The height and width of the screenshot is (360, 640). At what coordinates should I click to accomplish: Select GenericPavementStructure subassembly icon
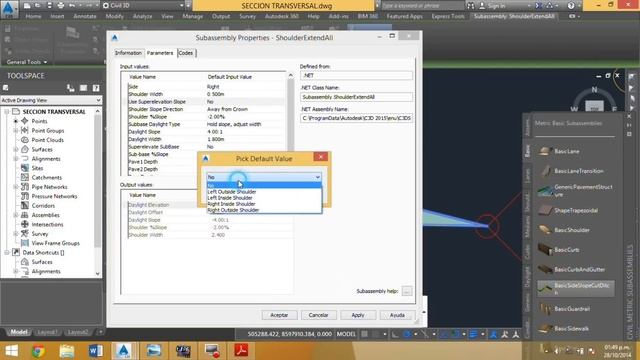coord(545,190)
